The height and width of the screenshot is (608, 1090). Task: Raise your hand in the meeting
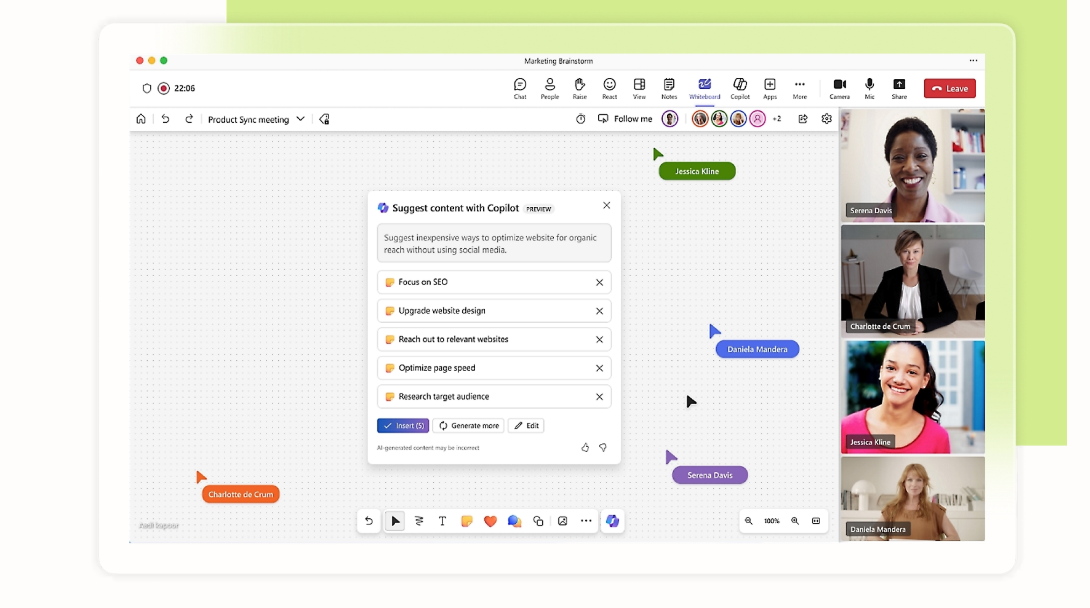[x=579, y=88]
